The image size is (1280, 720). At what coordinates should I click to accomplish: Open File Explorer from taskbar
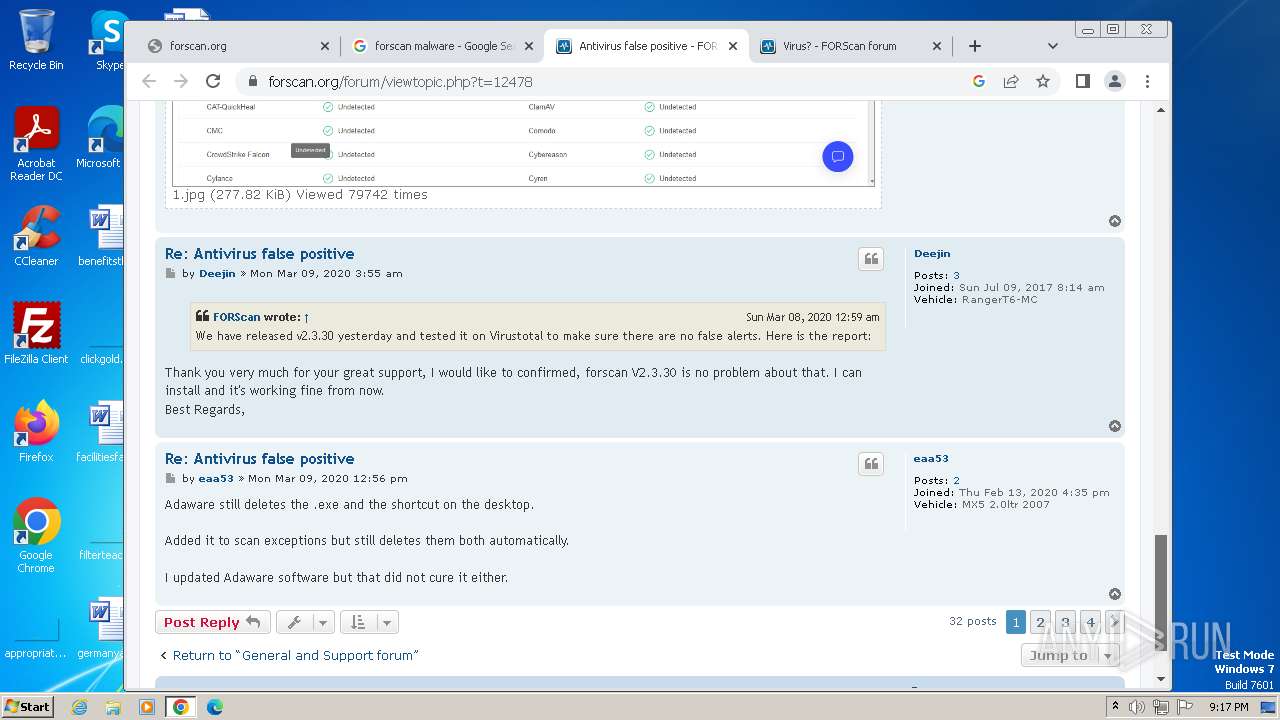(113, 707)
